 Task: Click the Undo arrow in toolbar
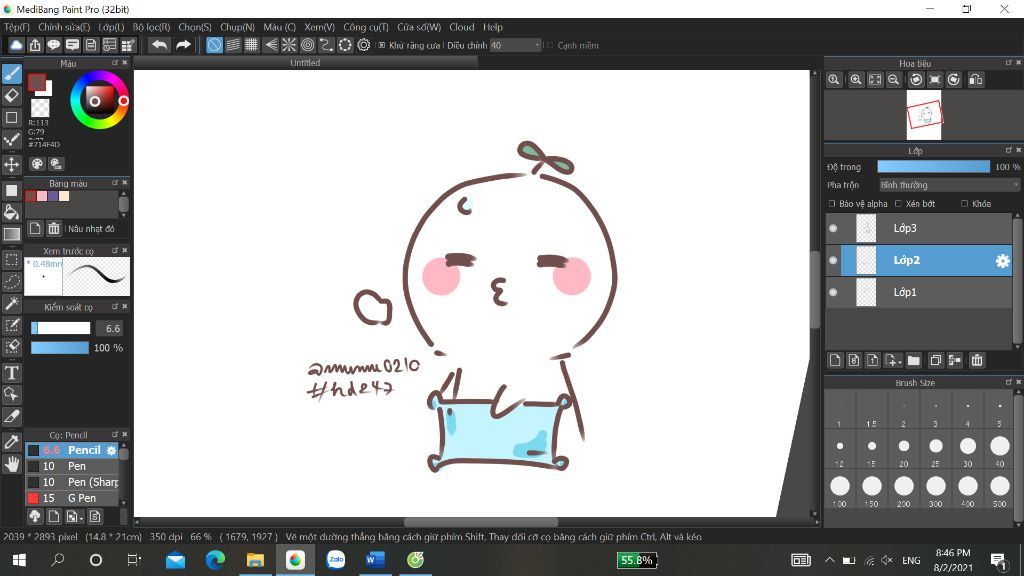pyautogui.click(x=159, y=45)
